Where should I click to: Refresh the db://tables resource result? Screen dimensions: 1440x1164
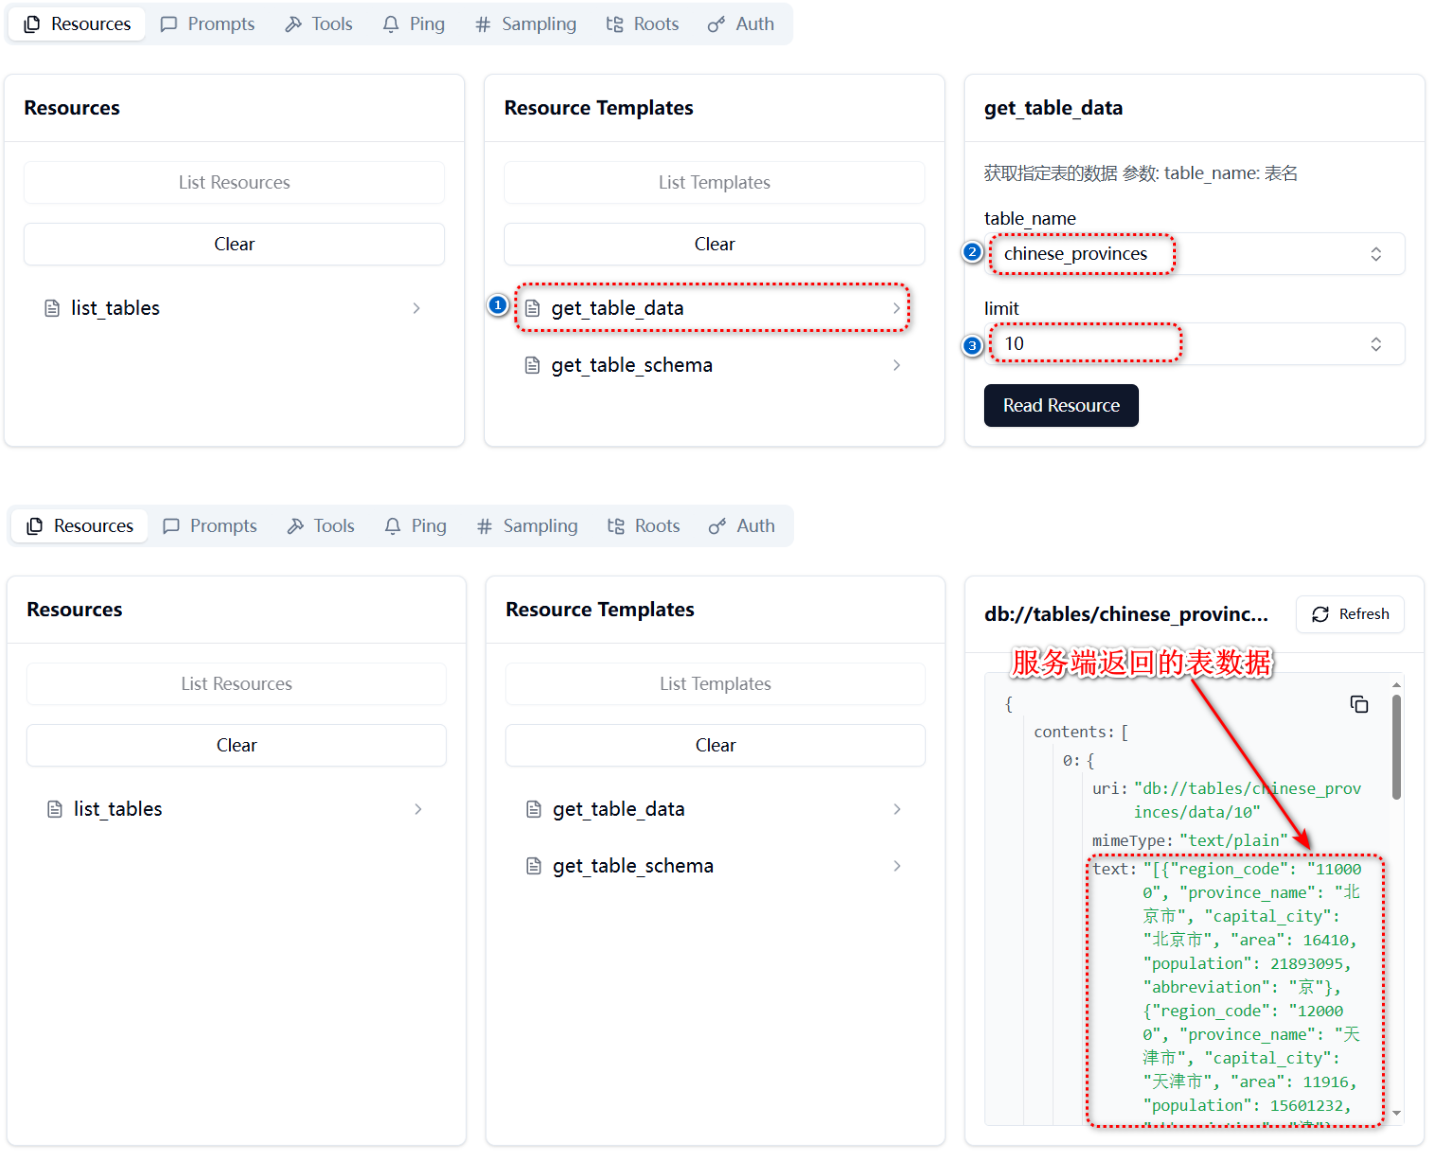point(1350,614)
